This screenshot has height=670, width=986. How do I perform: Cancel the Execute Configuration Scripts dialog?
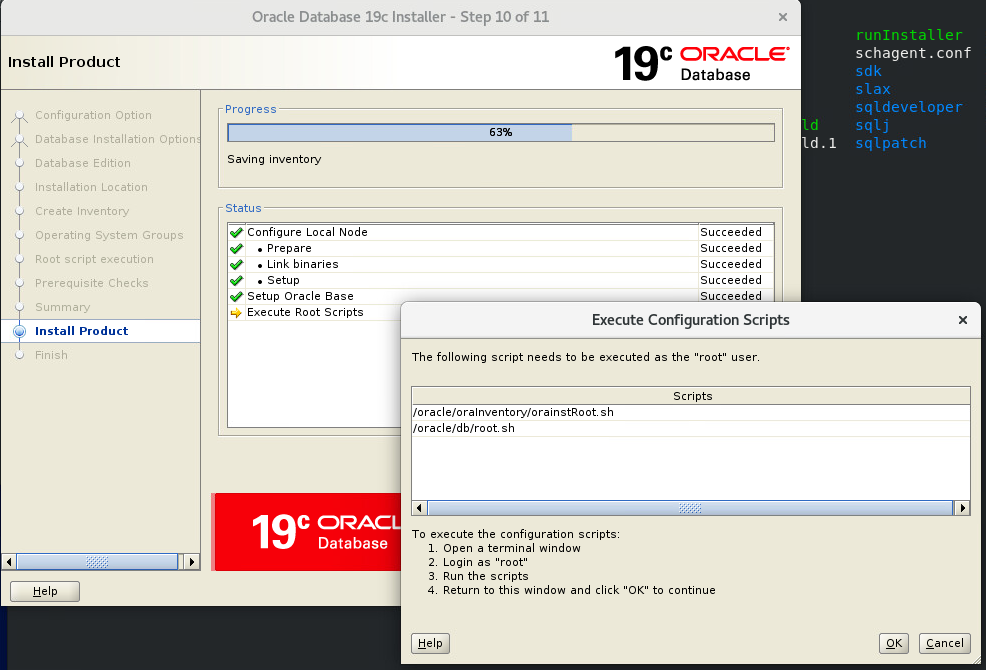944,643
